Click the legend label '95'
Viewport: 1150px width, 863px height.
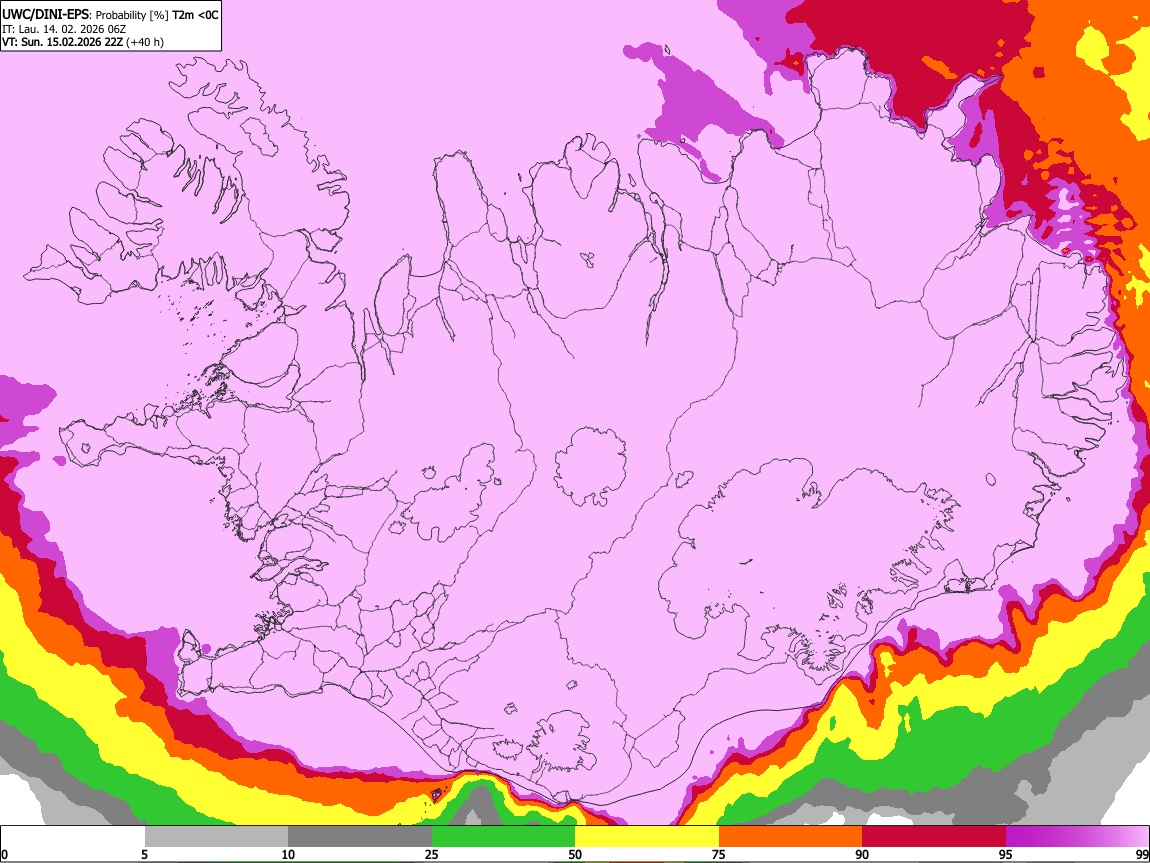point(1006,854)
